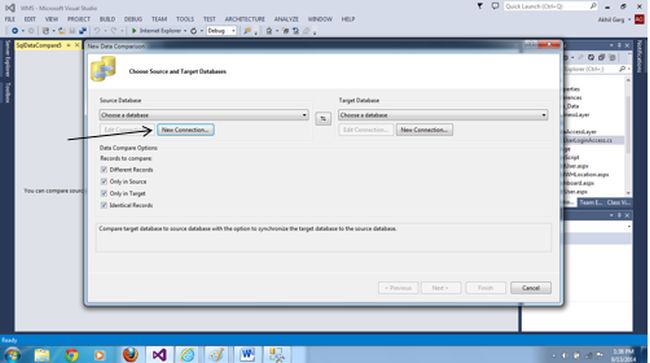650x363 pixels.
Task: Open Windows Explorer from taskbar
Action: point(42,355)
